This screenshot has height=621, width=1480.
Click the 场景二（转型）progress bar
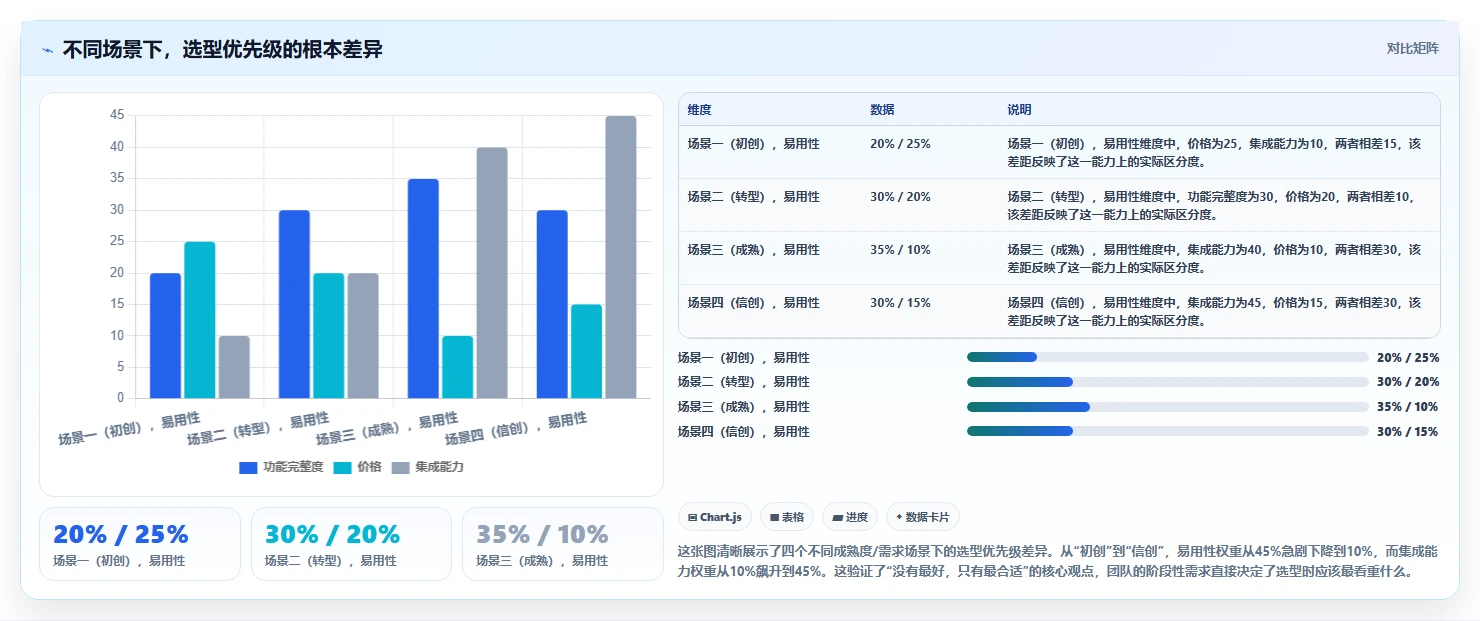(x=1167, y=382)
